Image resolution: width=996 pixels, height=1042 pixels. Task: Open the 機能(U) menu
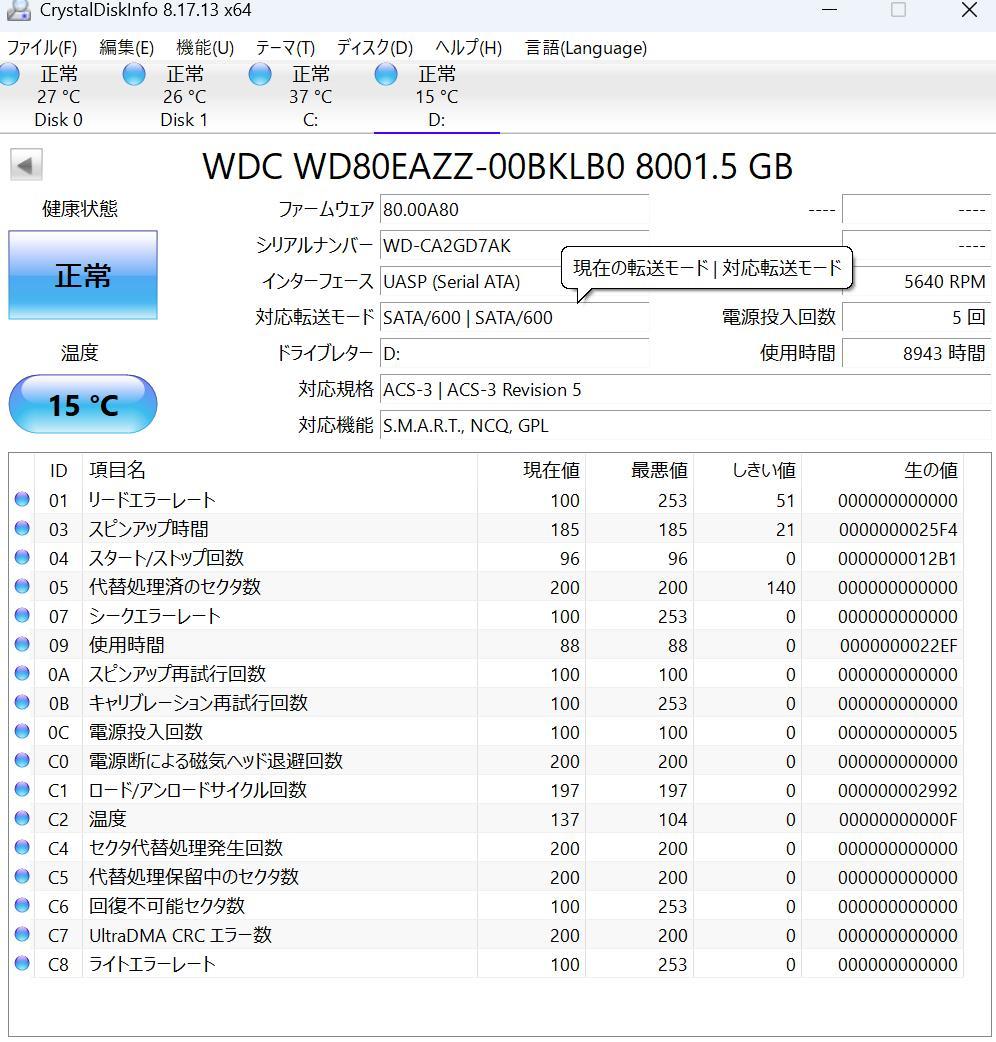[x=205, y=47]
